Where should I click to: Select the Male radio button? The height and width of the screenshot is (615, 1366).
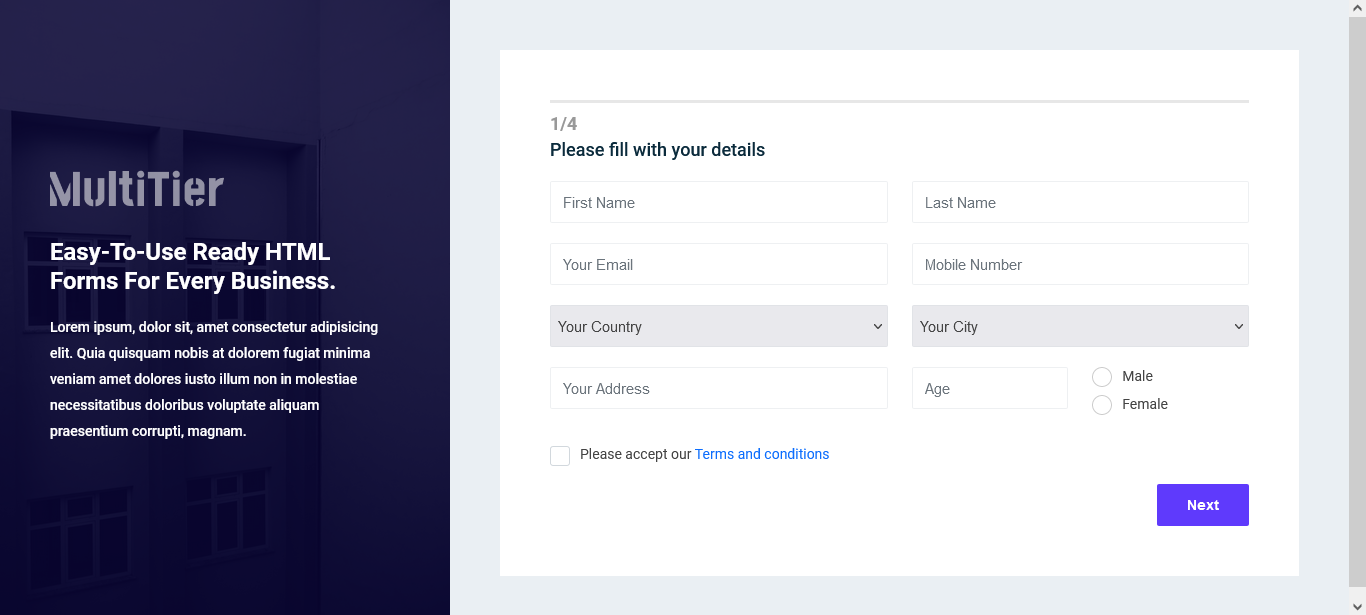(x=1102, y=377)
